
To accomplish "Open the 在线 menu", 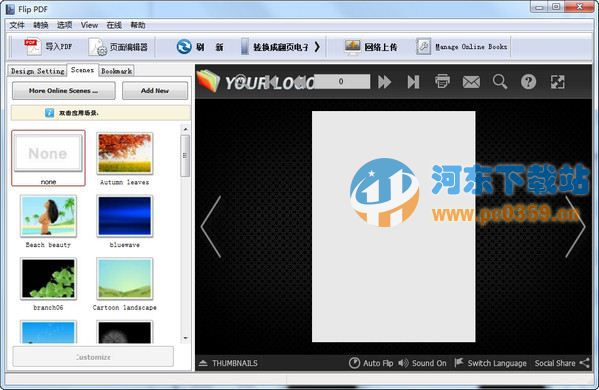I will point(114,25).
